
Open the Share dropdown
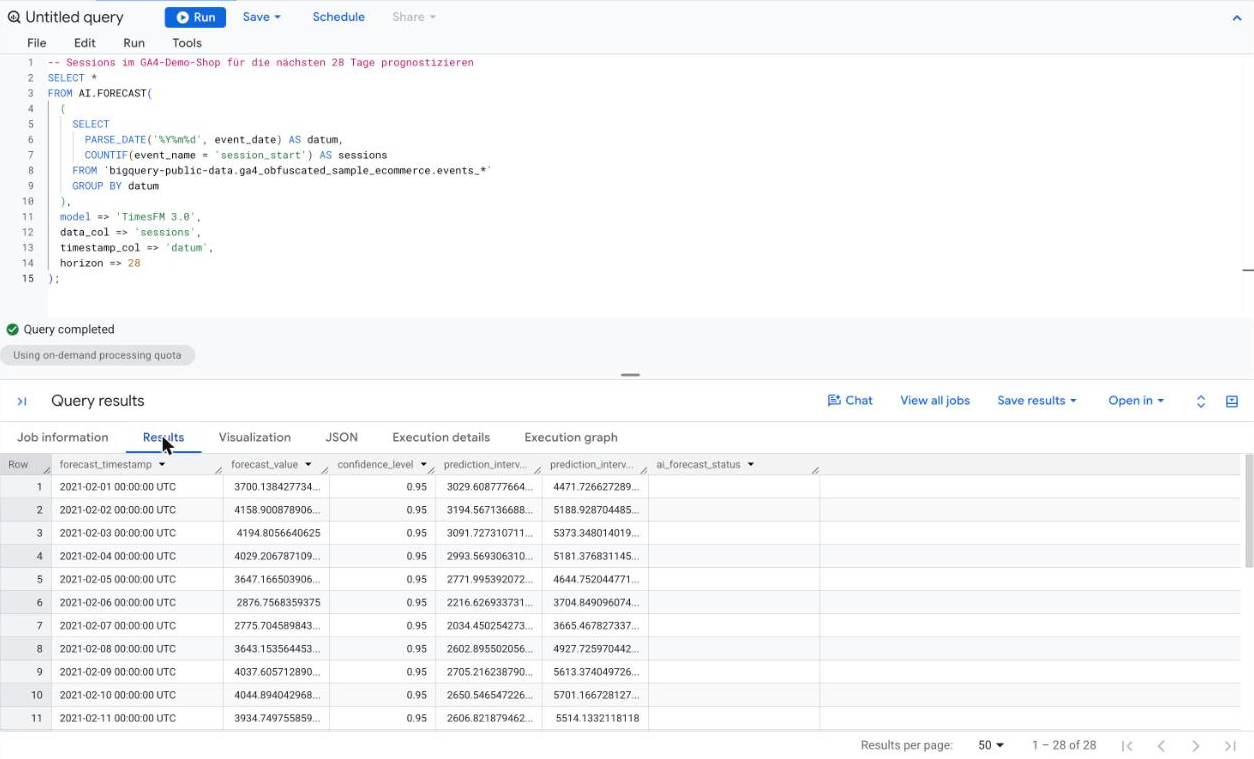point(414,17)
